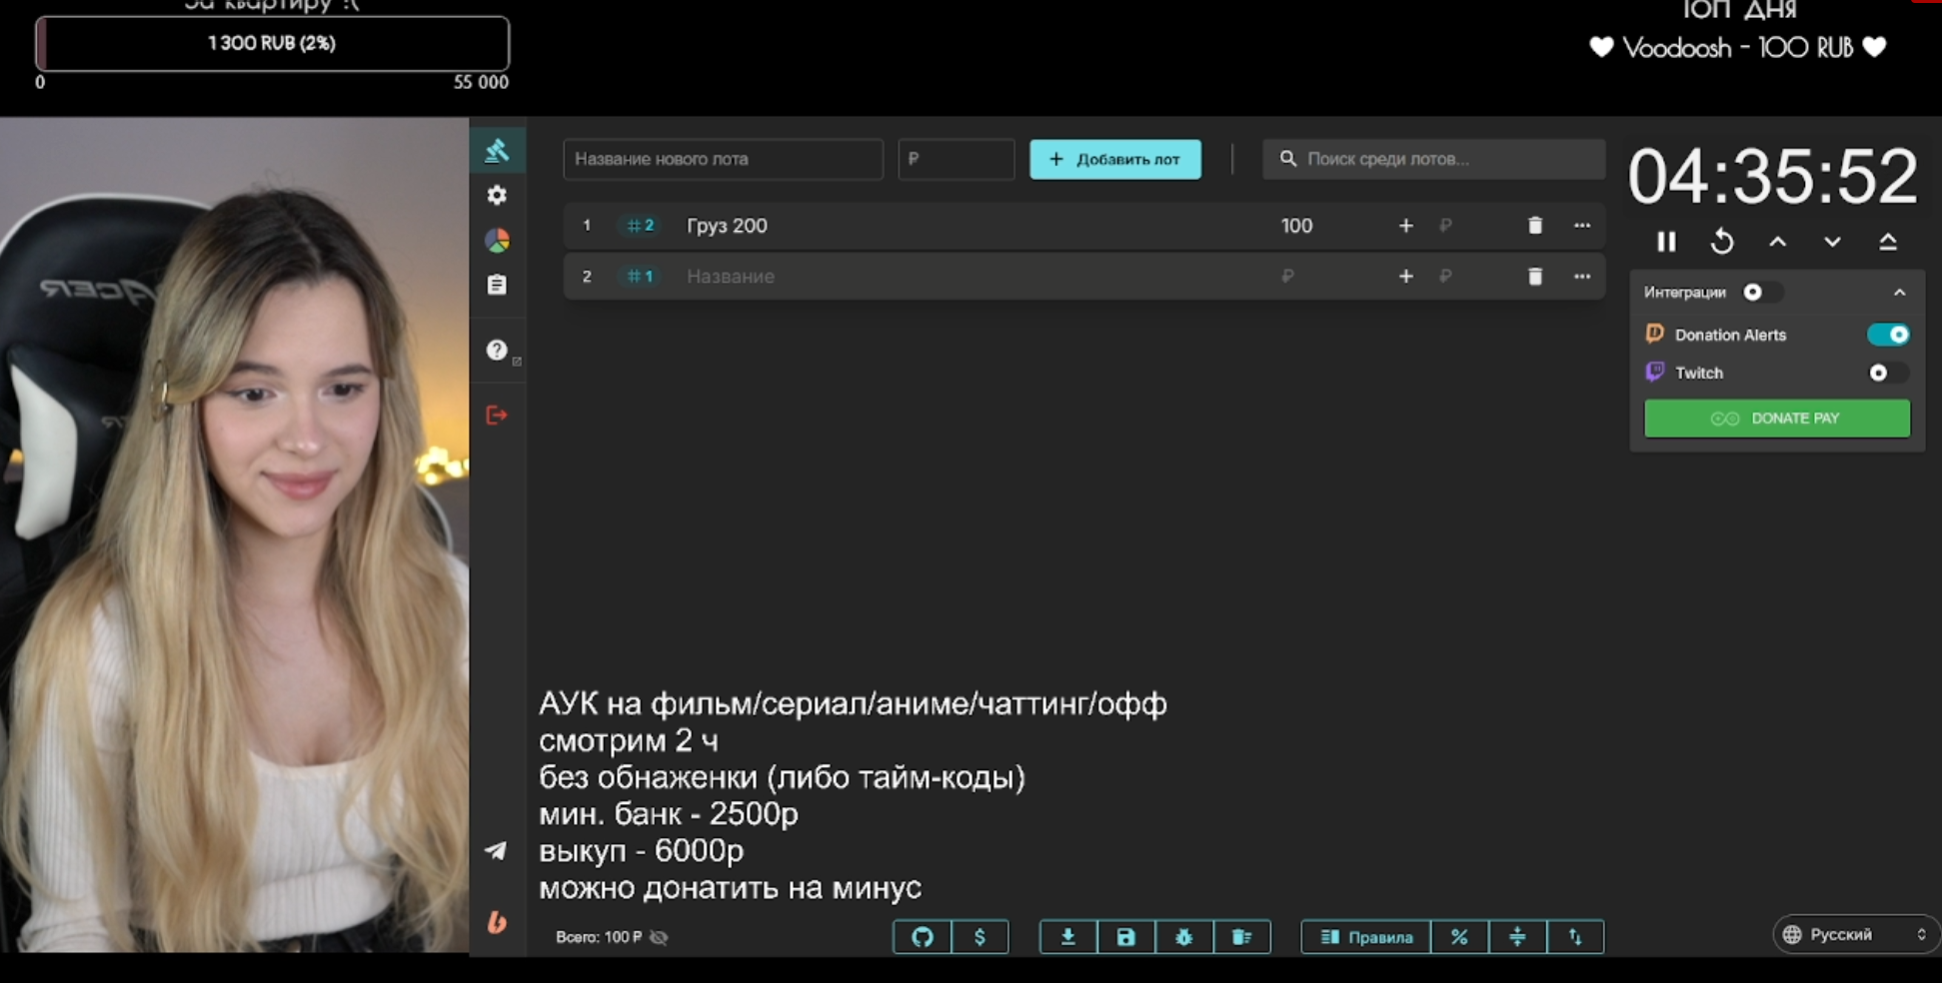
Task: Reset the auction timer
Action: click(1722, 242)
